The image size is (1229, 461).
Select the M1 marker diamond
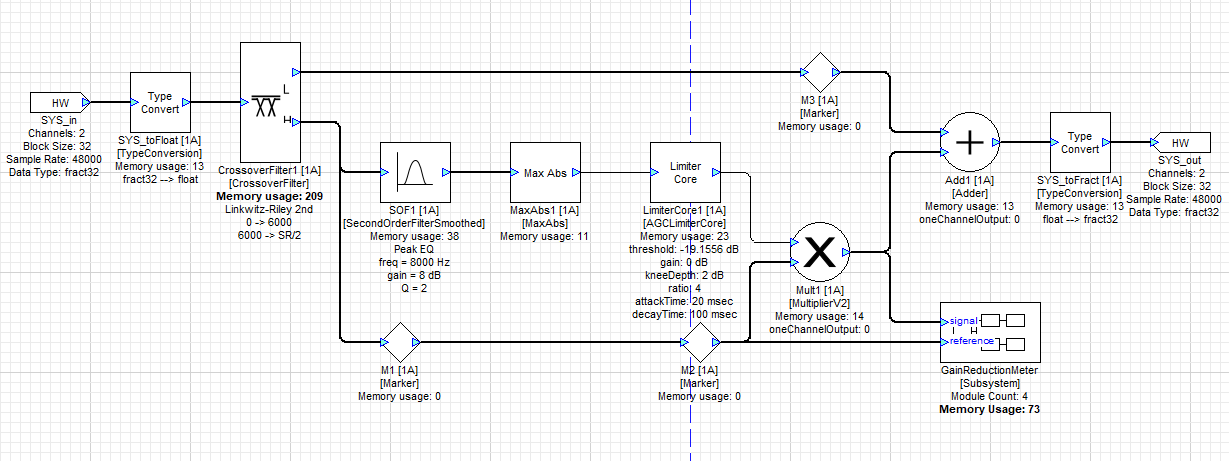(399, 343)
